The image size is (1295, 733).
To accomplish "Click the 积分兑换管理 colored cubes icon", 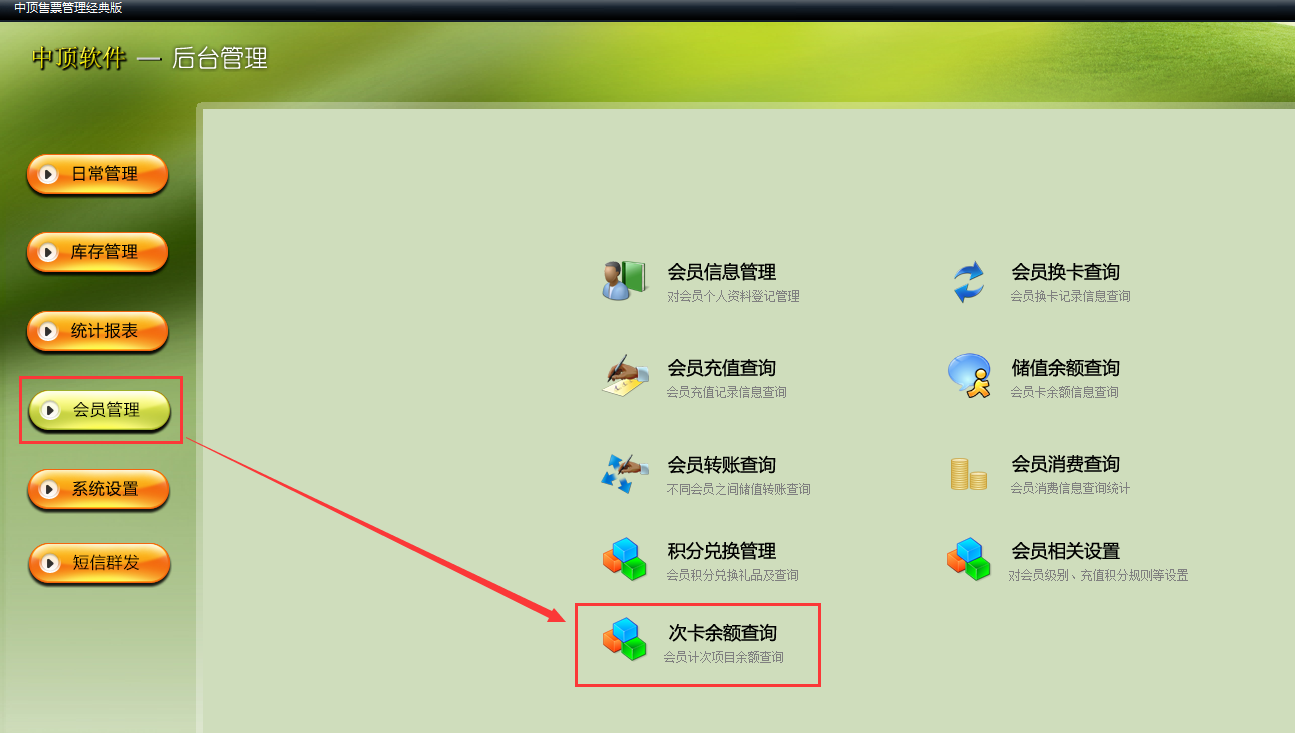I will 625,559.
